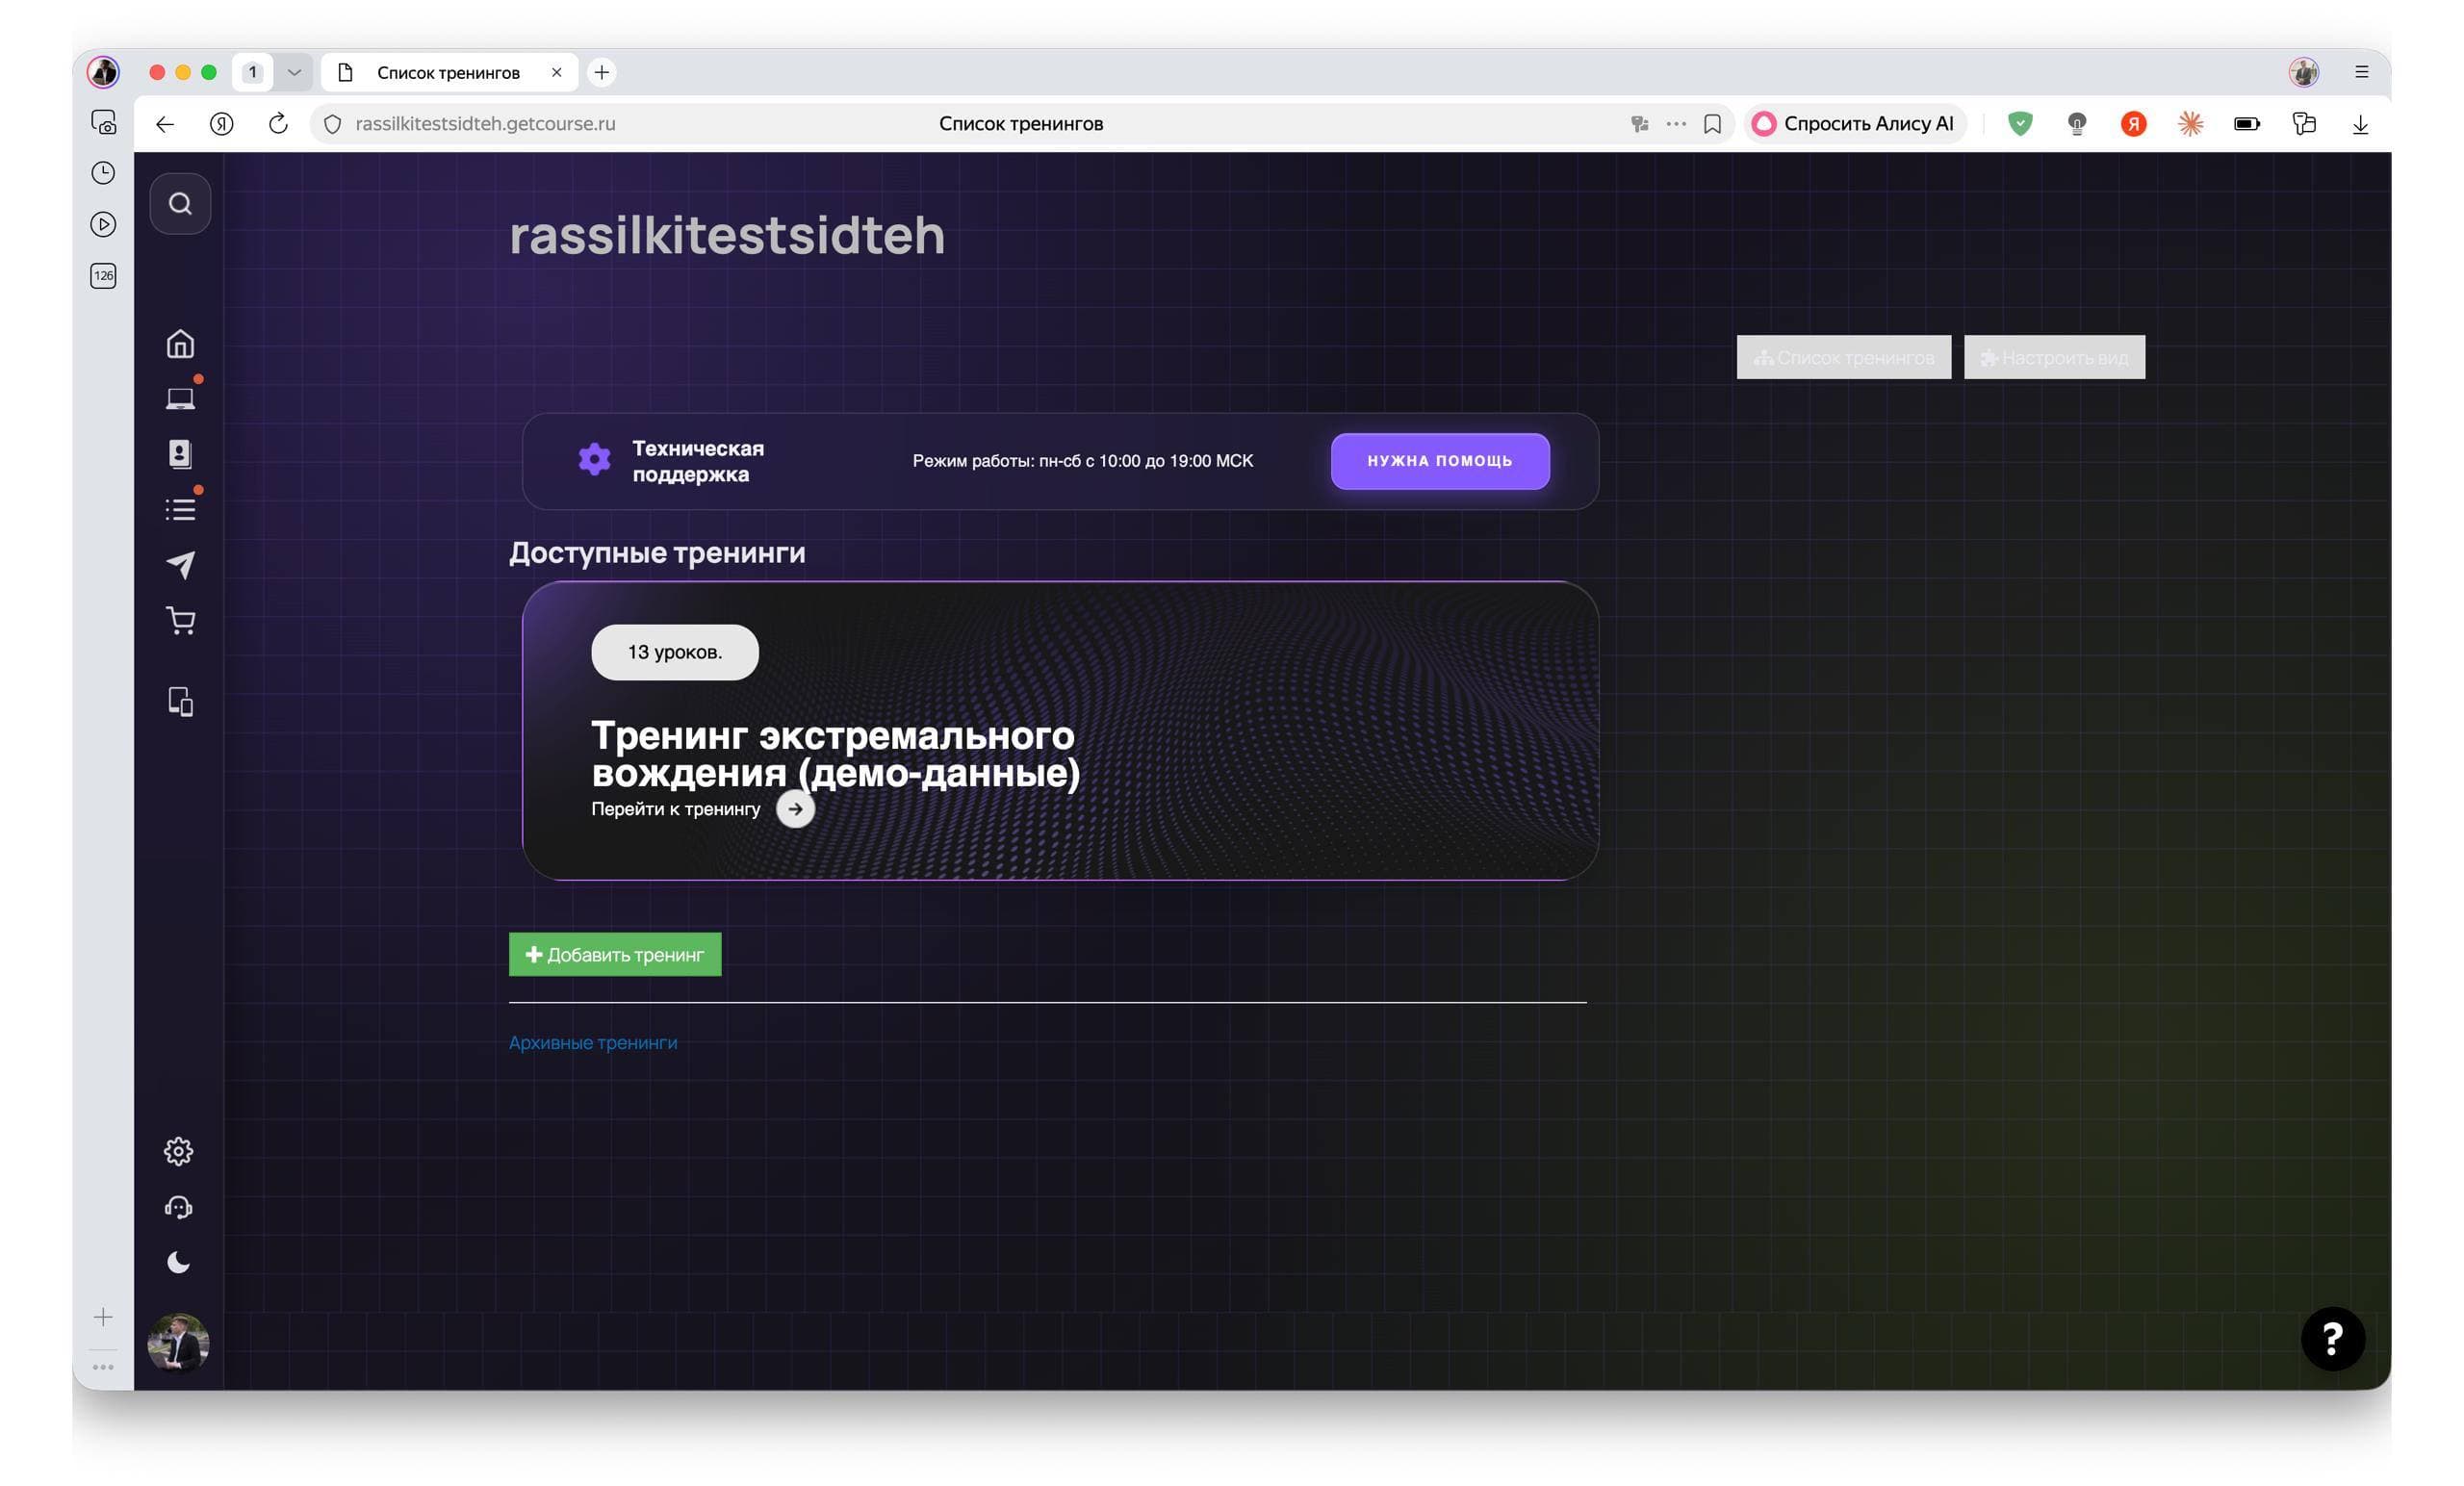
Task: Open the task list icon in sidebar
Action: 180,510
